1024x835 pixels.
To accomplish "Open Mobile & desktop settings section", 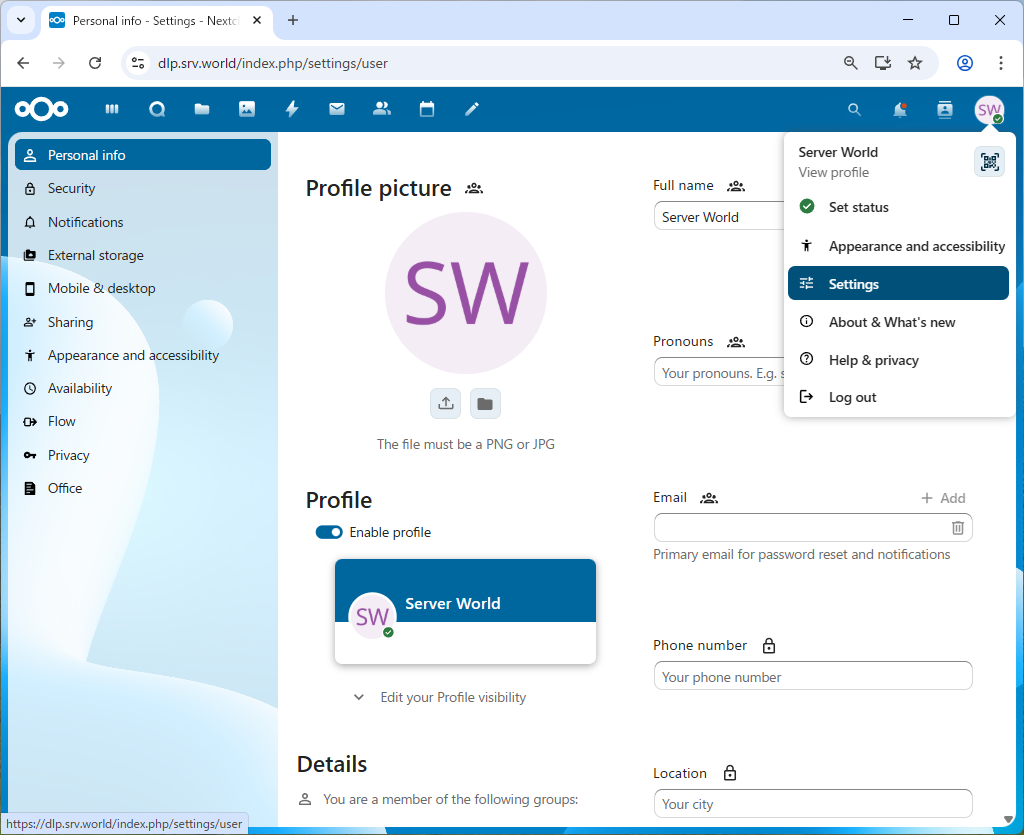I will pos(143,289).
